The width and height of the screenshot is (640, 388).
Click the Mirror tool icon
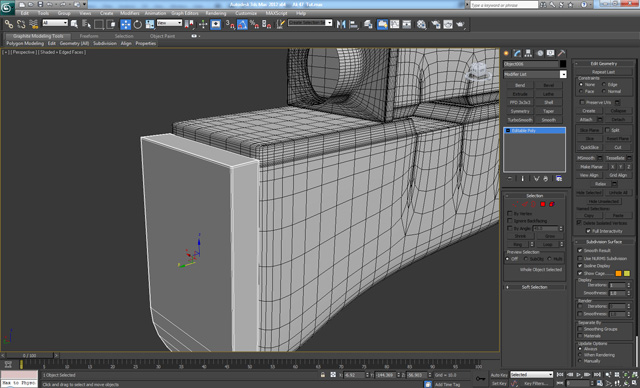[x=341, y=24]
